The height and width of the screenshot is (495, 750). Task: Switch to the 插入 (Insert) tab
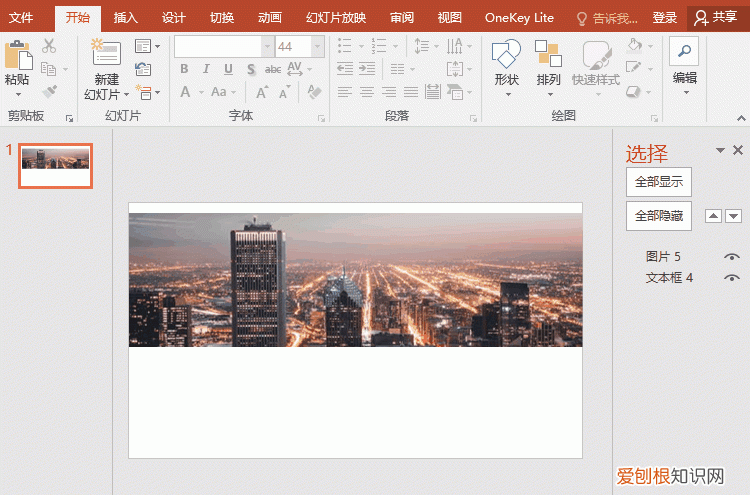pos(126,18)
